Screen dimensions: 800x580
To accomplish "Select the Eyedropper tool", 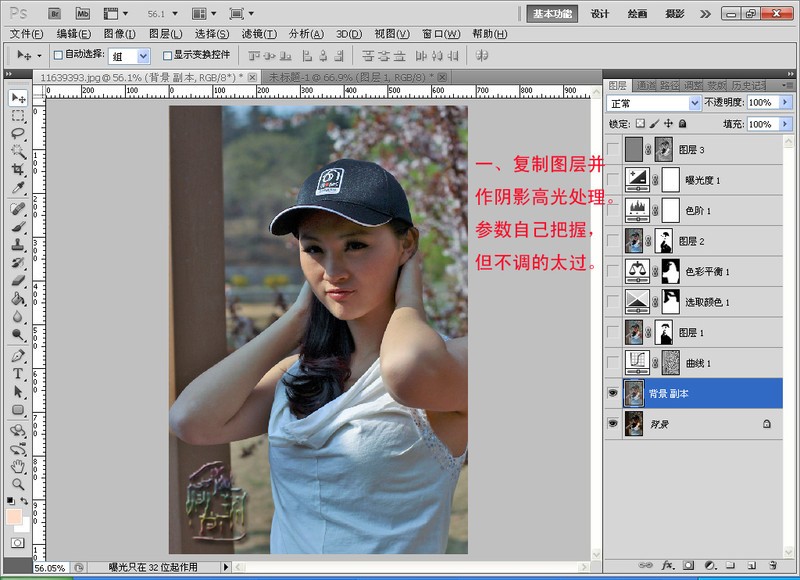I will [x=18, y=188].
